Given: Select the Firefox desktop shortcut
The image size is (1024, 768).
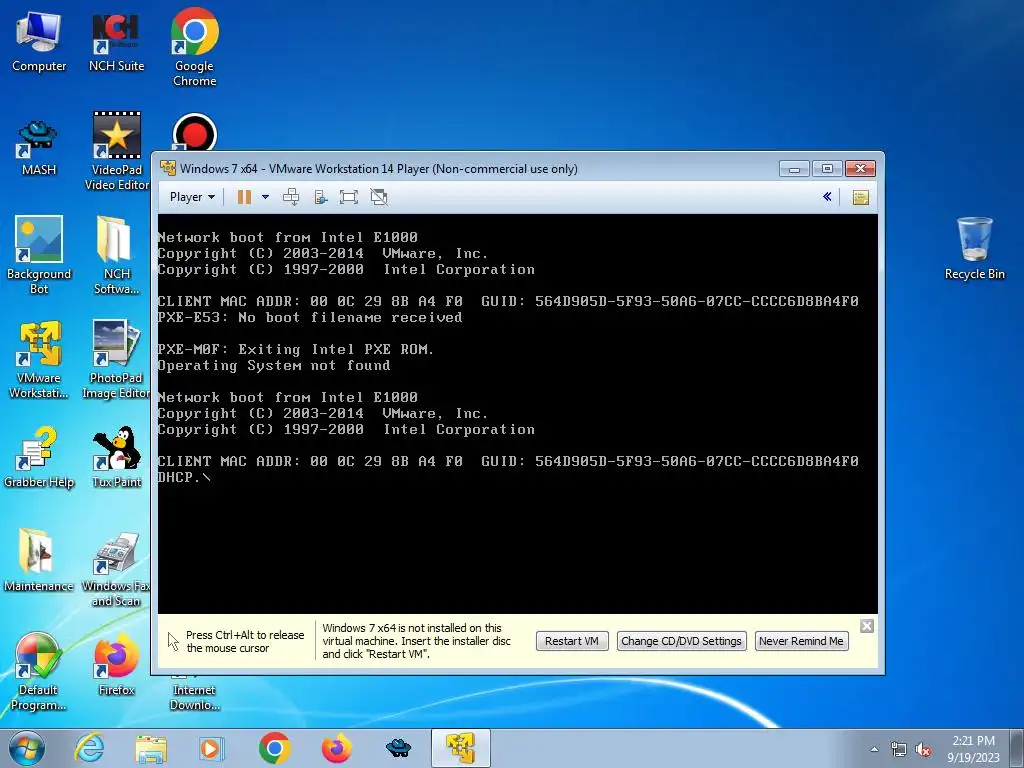Looking at the screenshot, I should [x=116, y=664].
